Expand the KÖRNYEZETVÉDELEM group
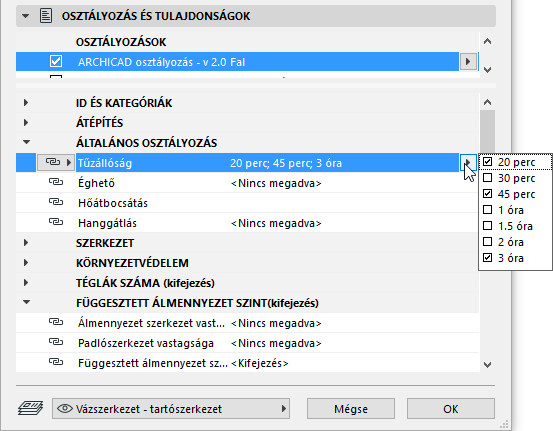Screen dimensions: 553x431 [26, 263]
